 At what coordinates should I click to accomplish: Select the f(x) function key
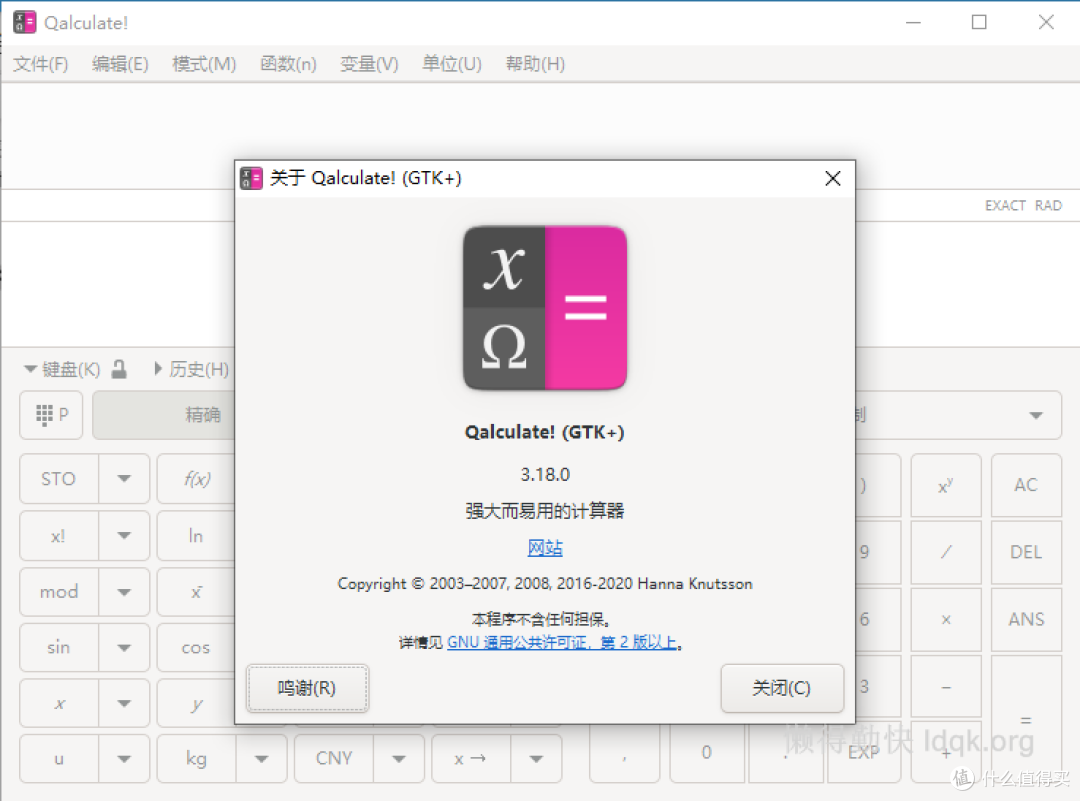[x=196, y=478]
